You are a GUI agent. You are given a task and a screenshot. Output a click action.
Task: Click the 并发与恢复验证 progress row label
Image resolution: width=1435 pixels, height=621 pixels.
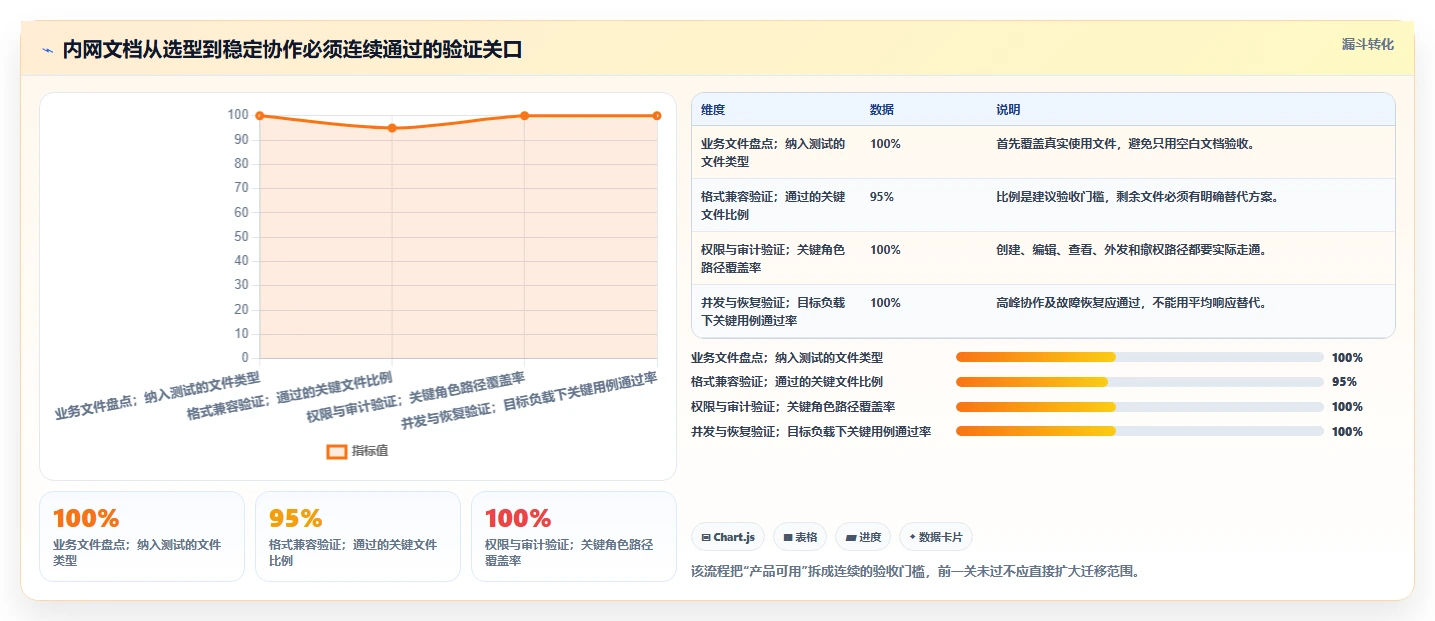(811, 431)
